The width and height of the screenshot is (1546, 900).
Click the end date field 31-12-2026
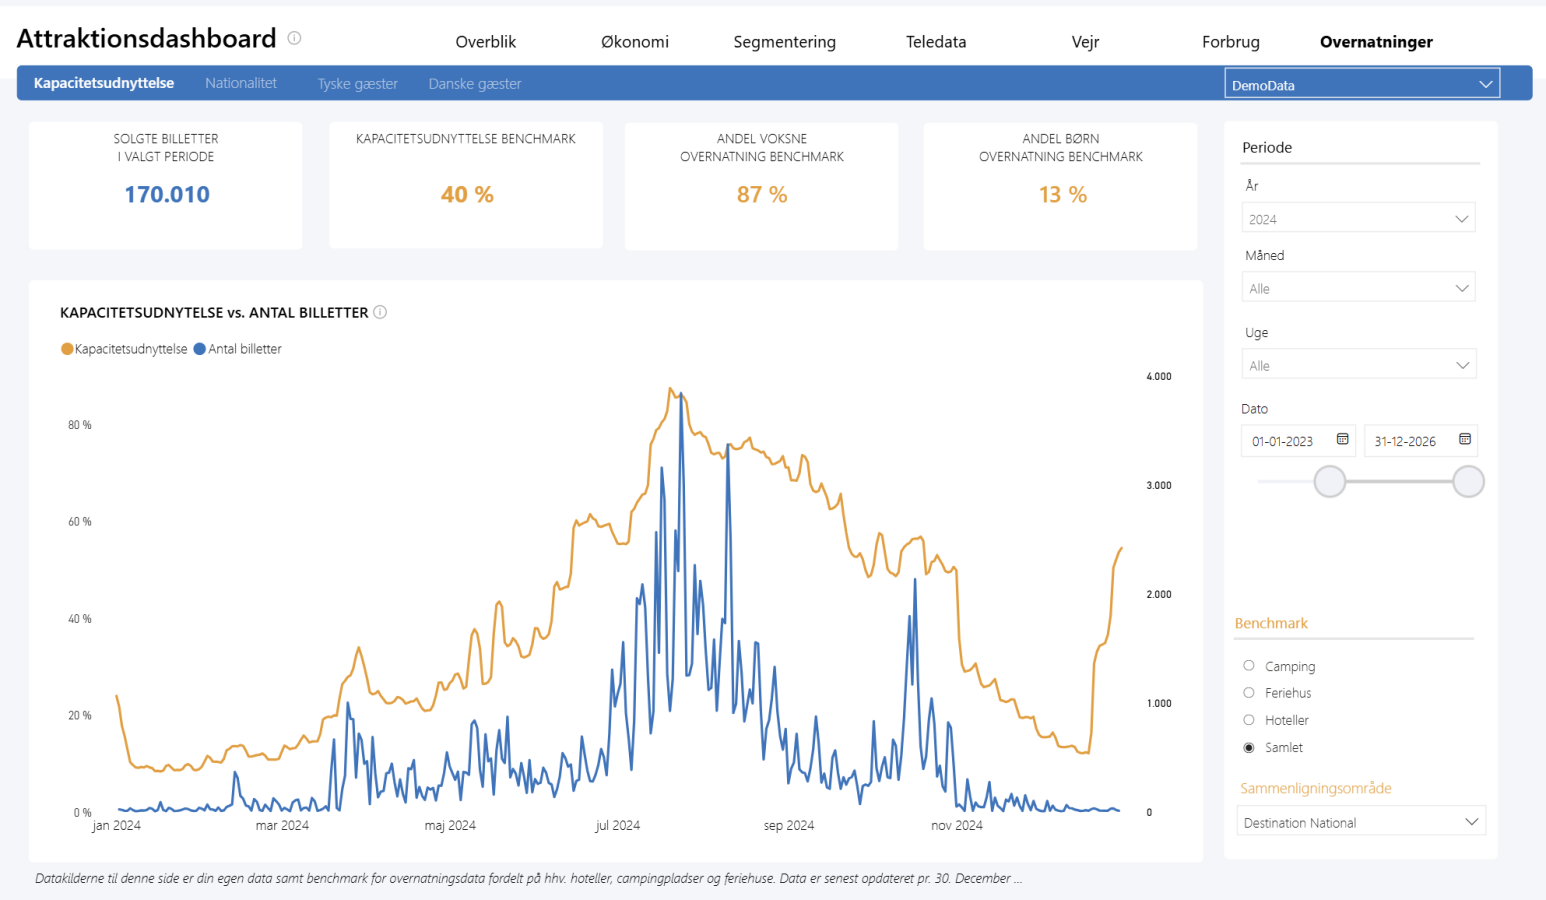(x=1405, y=441)
